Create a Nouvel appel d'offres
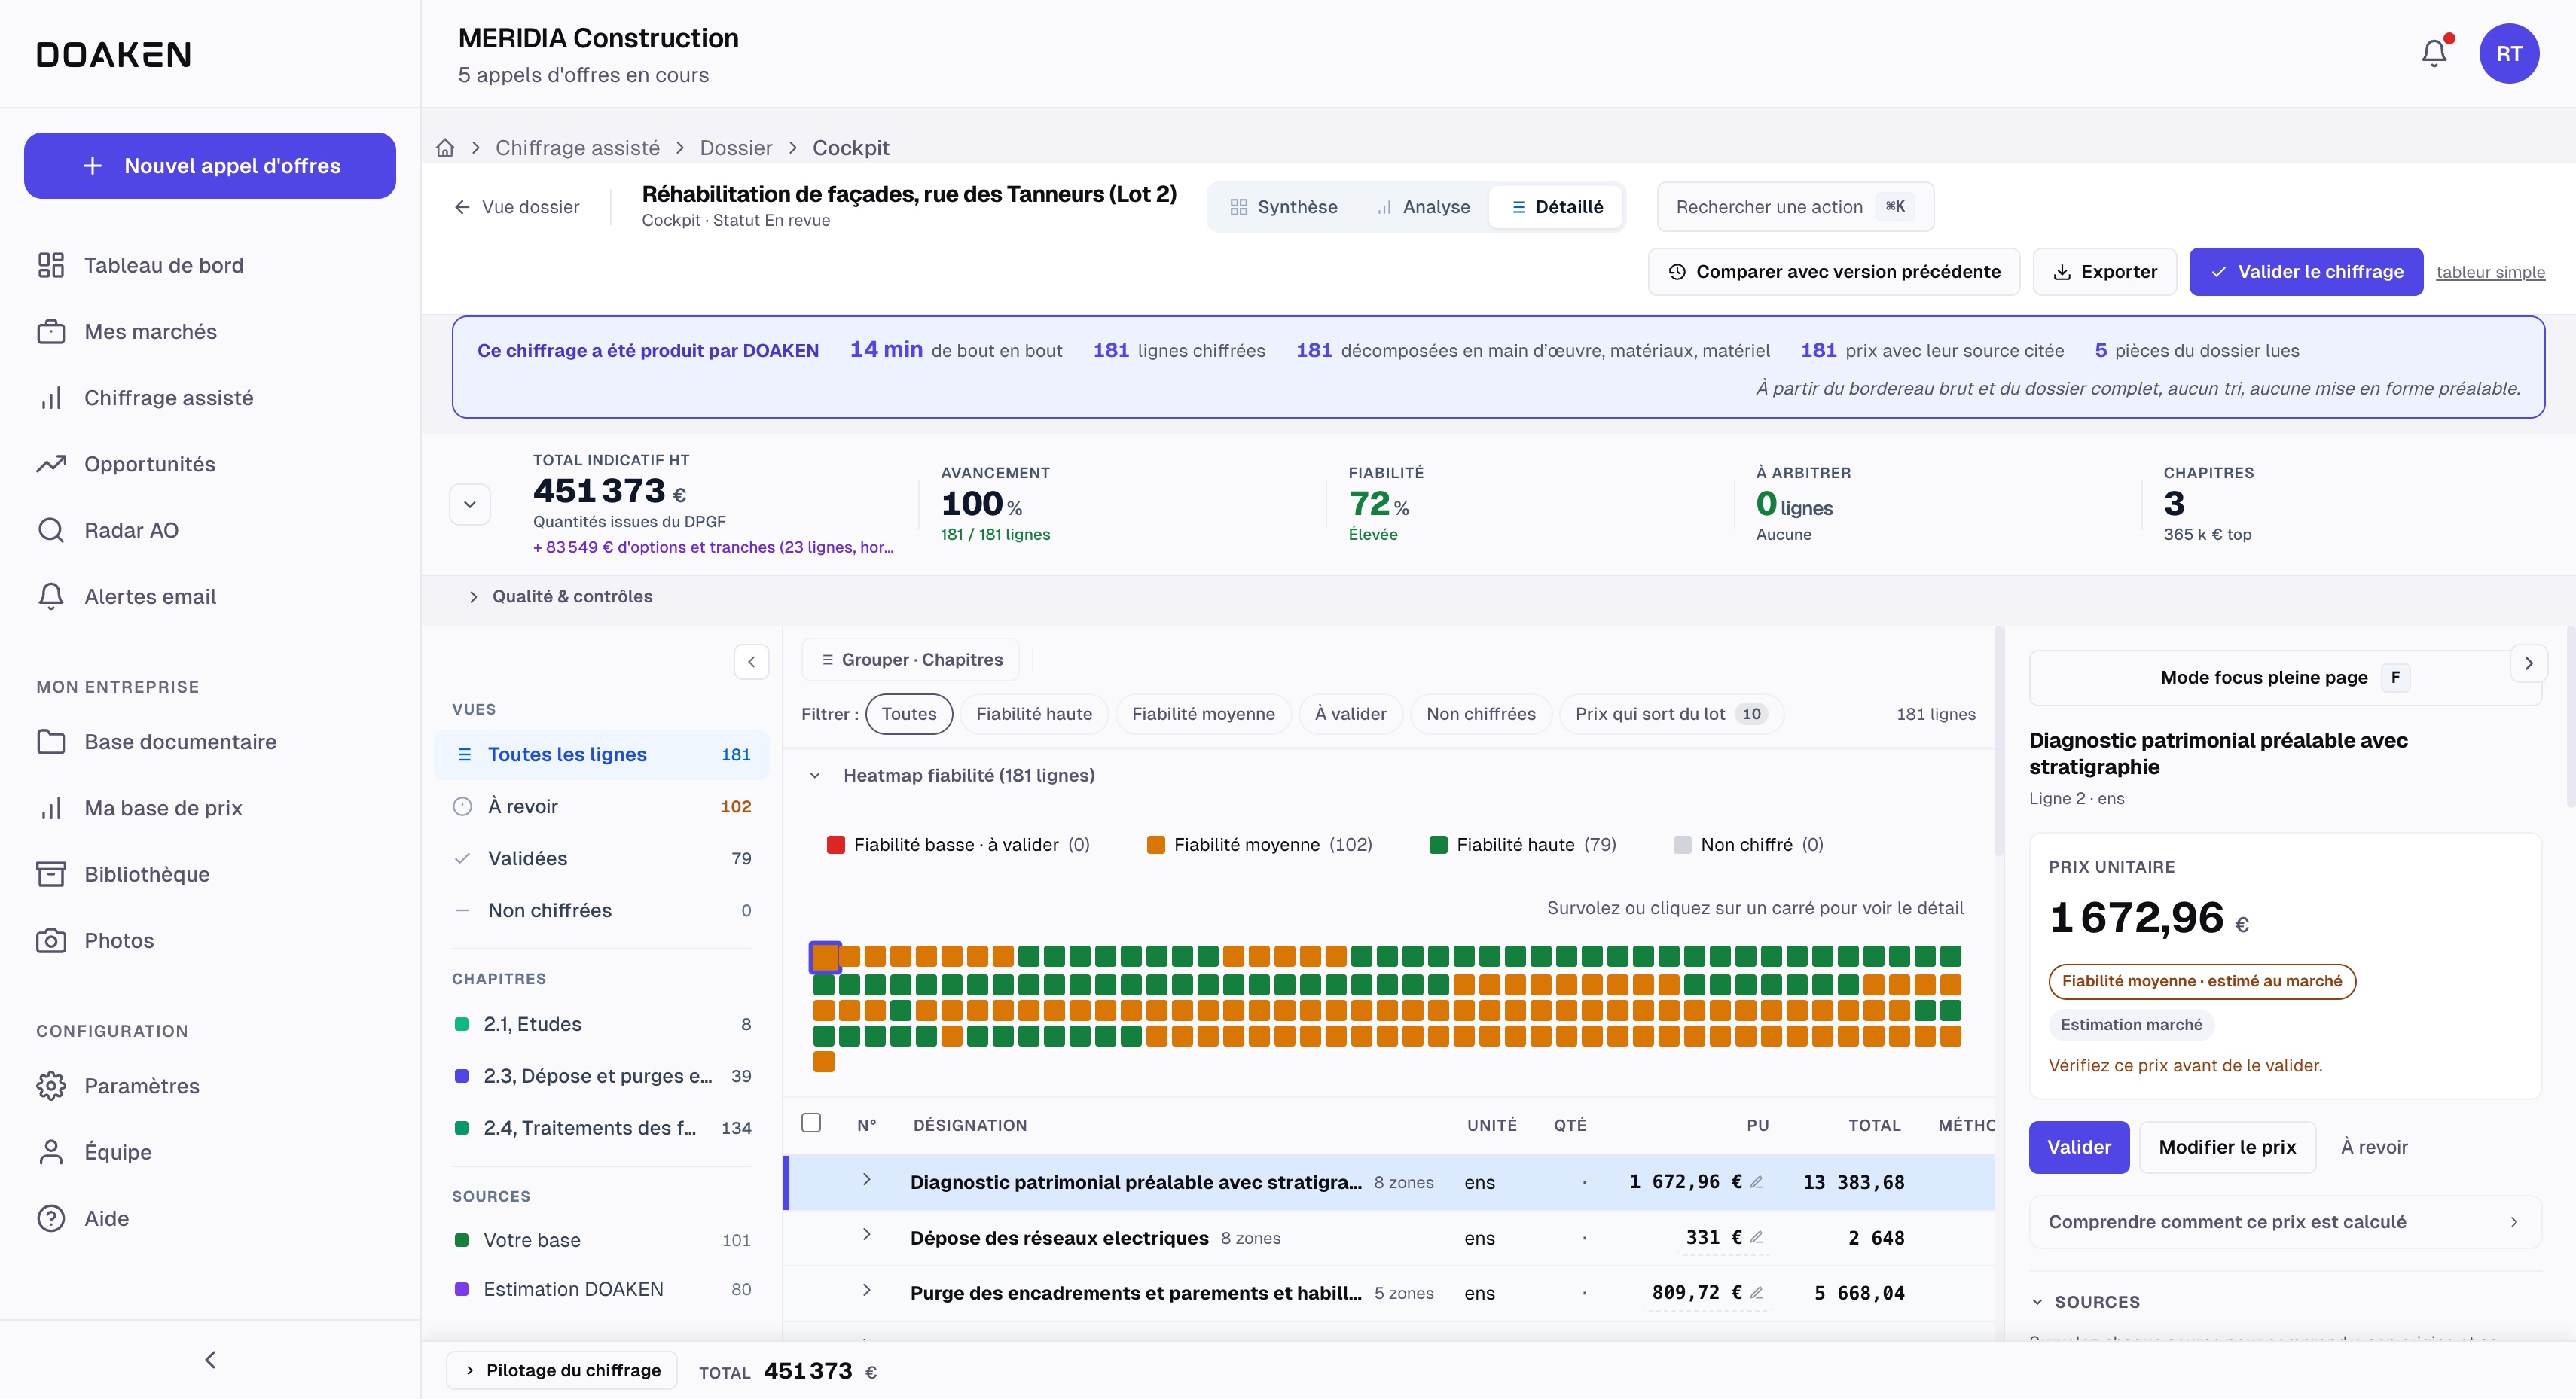Viewport: 2576px width, 1399px height. [210, 166]
